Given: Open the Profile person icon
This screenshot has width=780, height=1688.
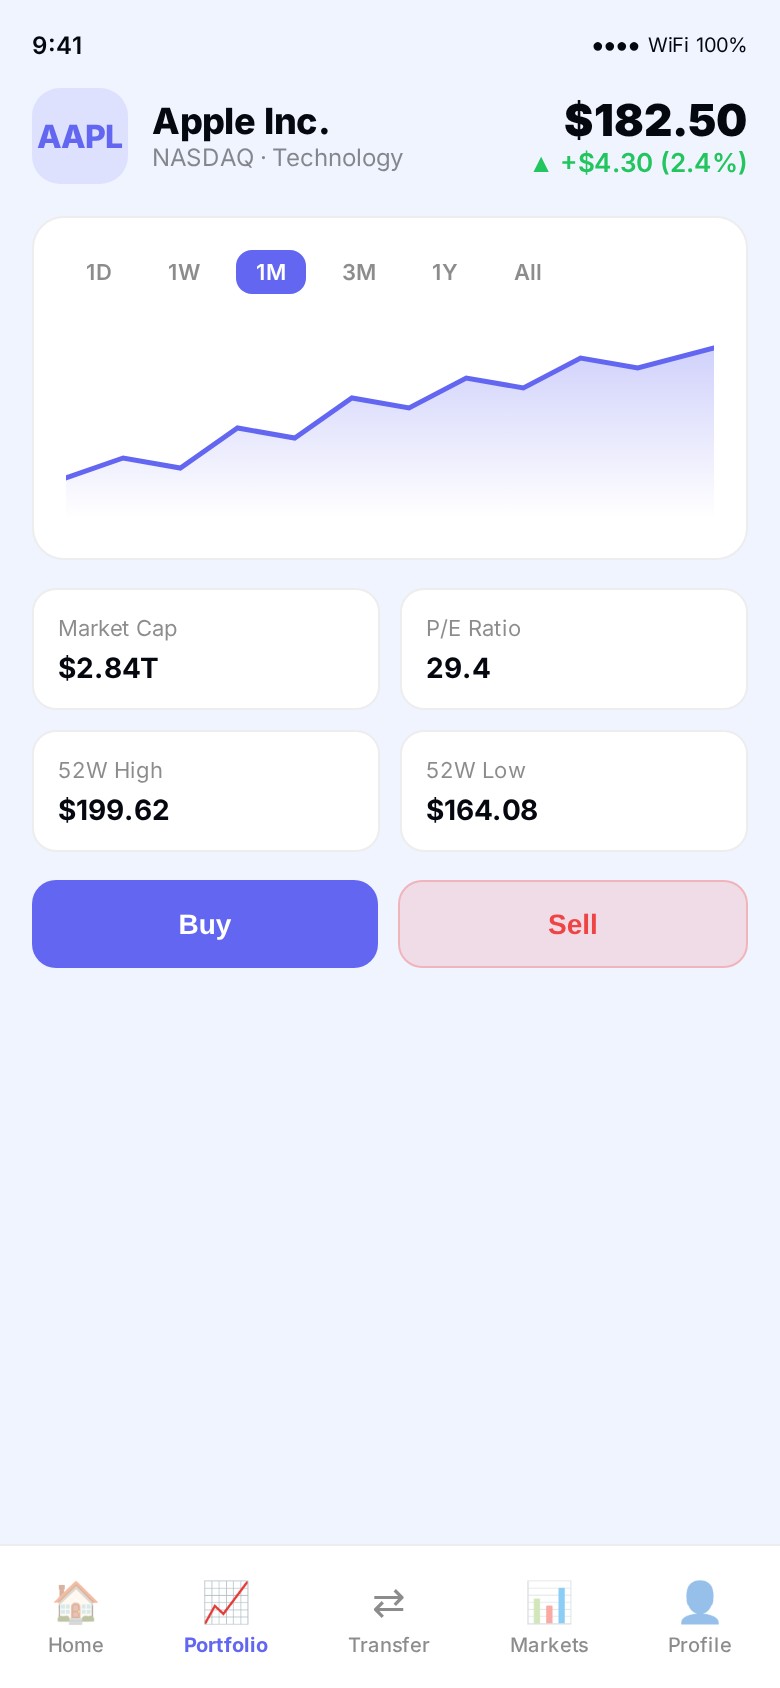Looking at the screenshot, I should coord(699,1602).
